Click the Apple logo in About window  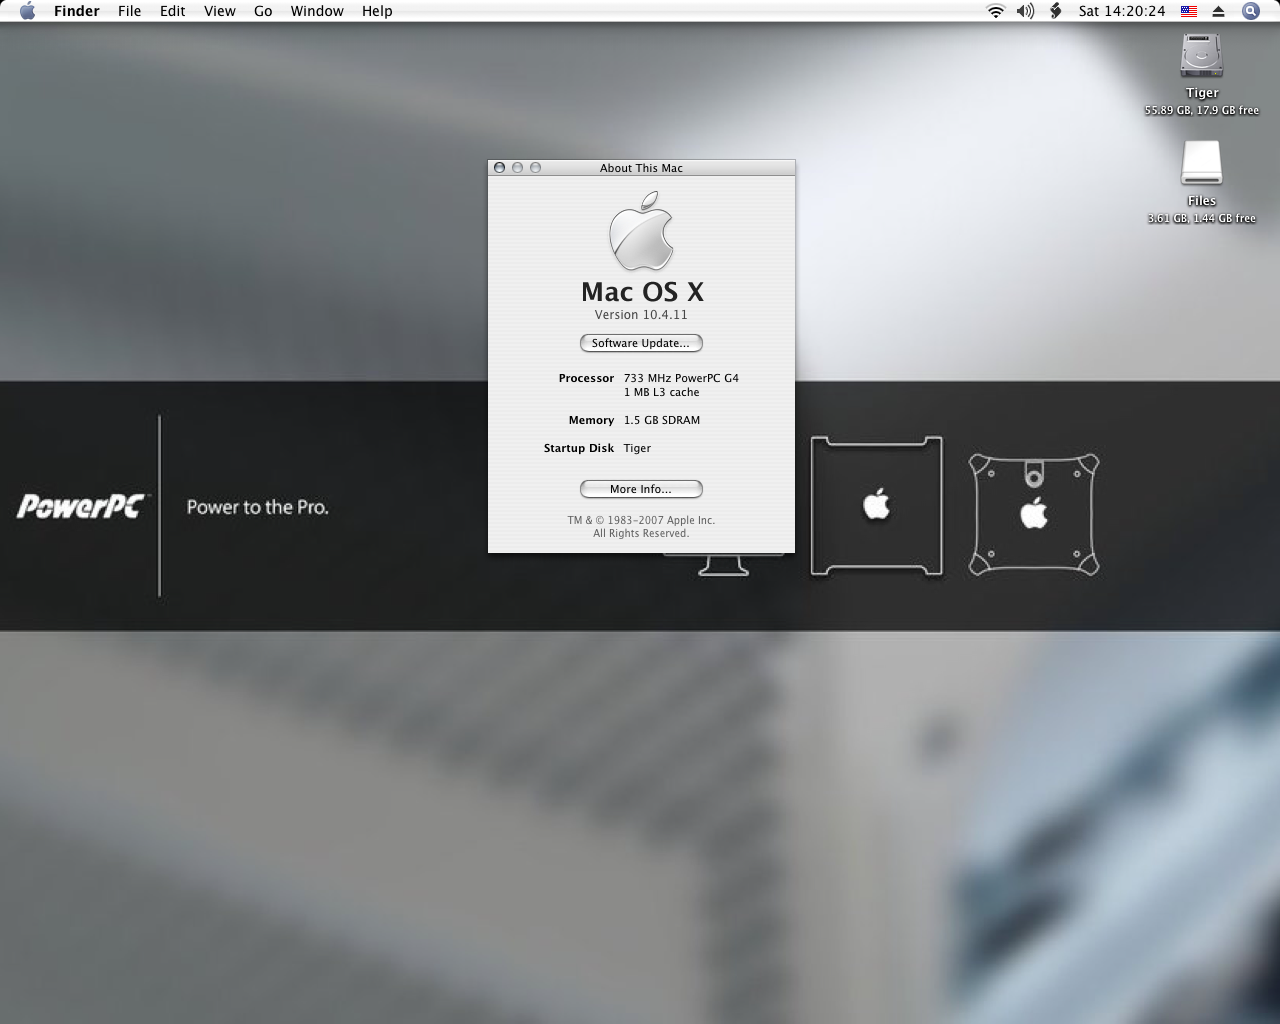click(x=641, y=231)
